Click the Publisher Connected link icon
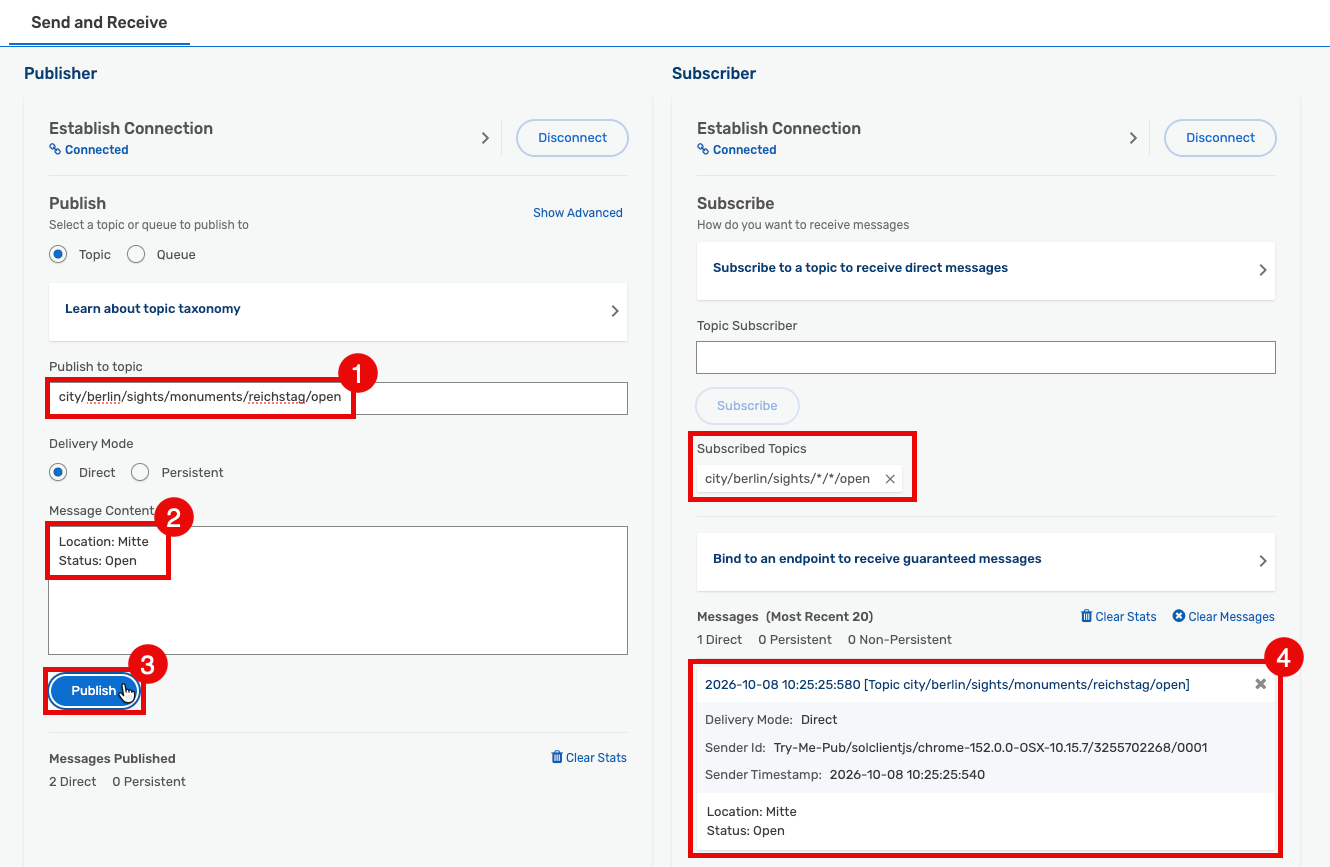Image resolution: width=1330 pixels, height=867 pixels. pyautogui.click(x=55, y=150)
